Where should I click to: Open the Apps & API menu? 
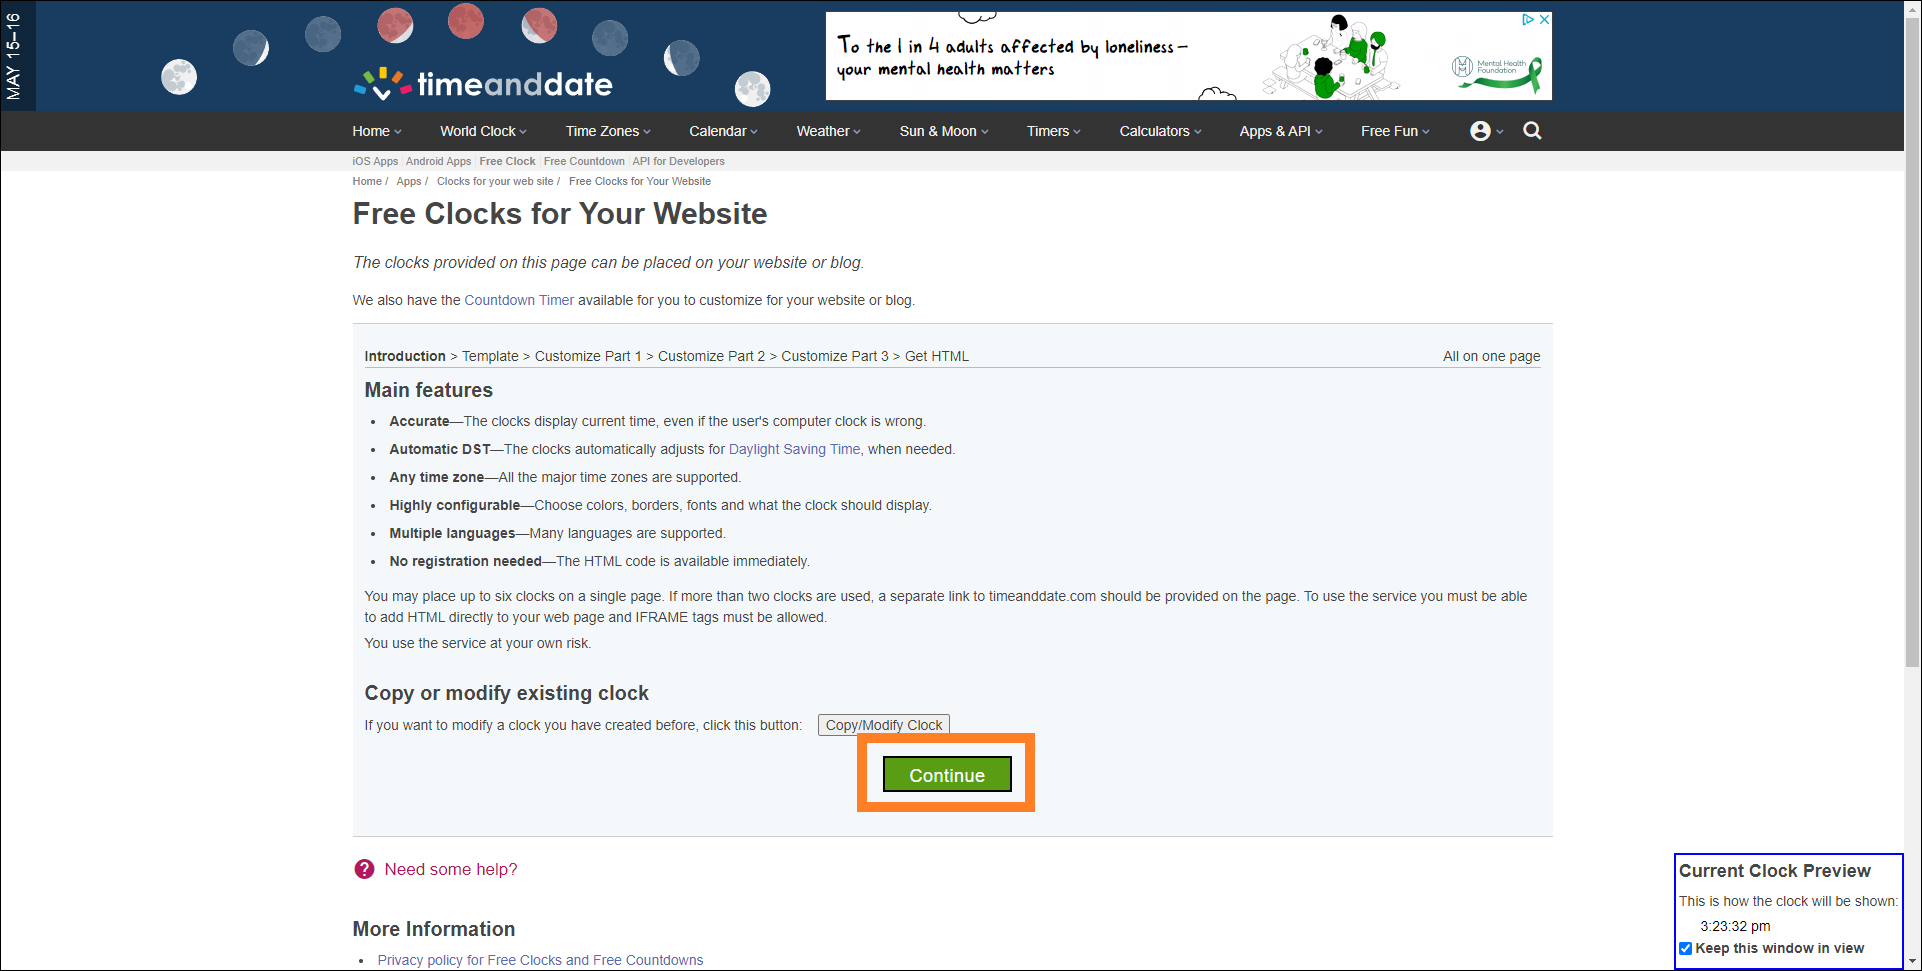(1280, 131)
